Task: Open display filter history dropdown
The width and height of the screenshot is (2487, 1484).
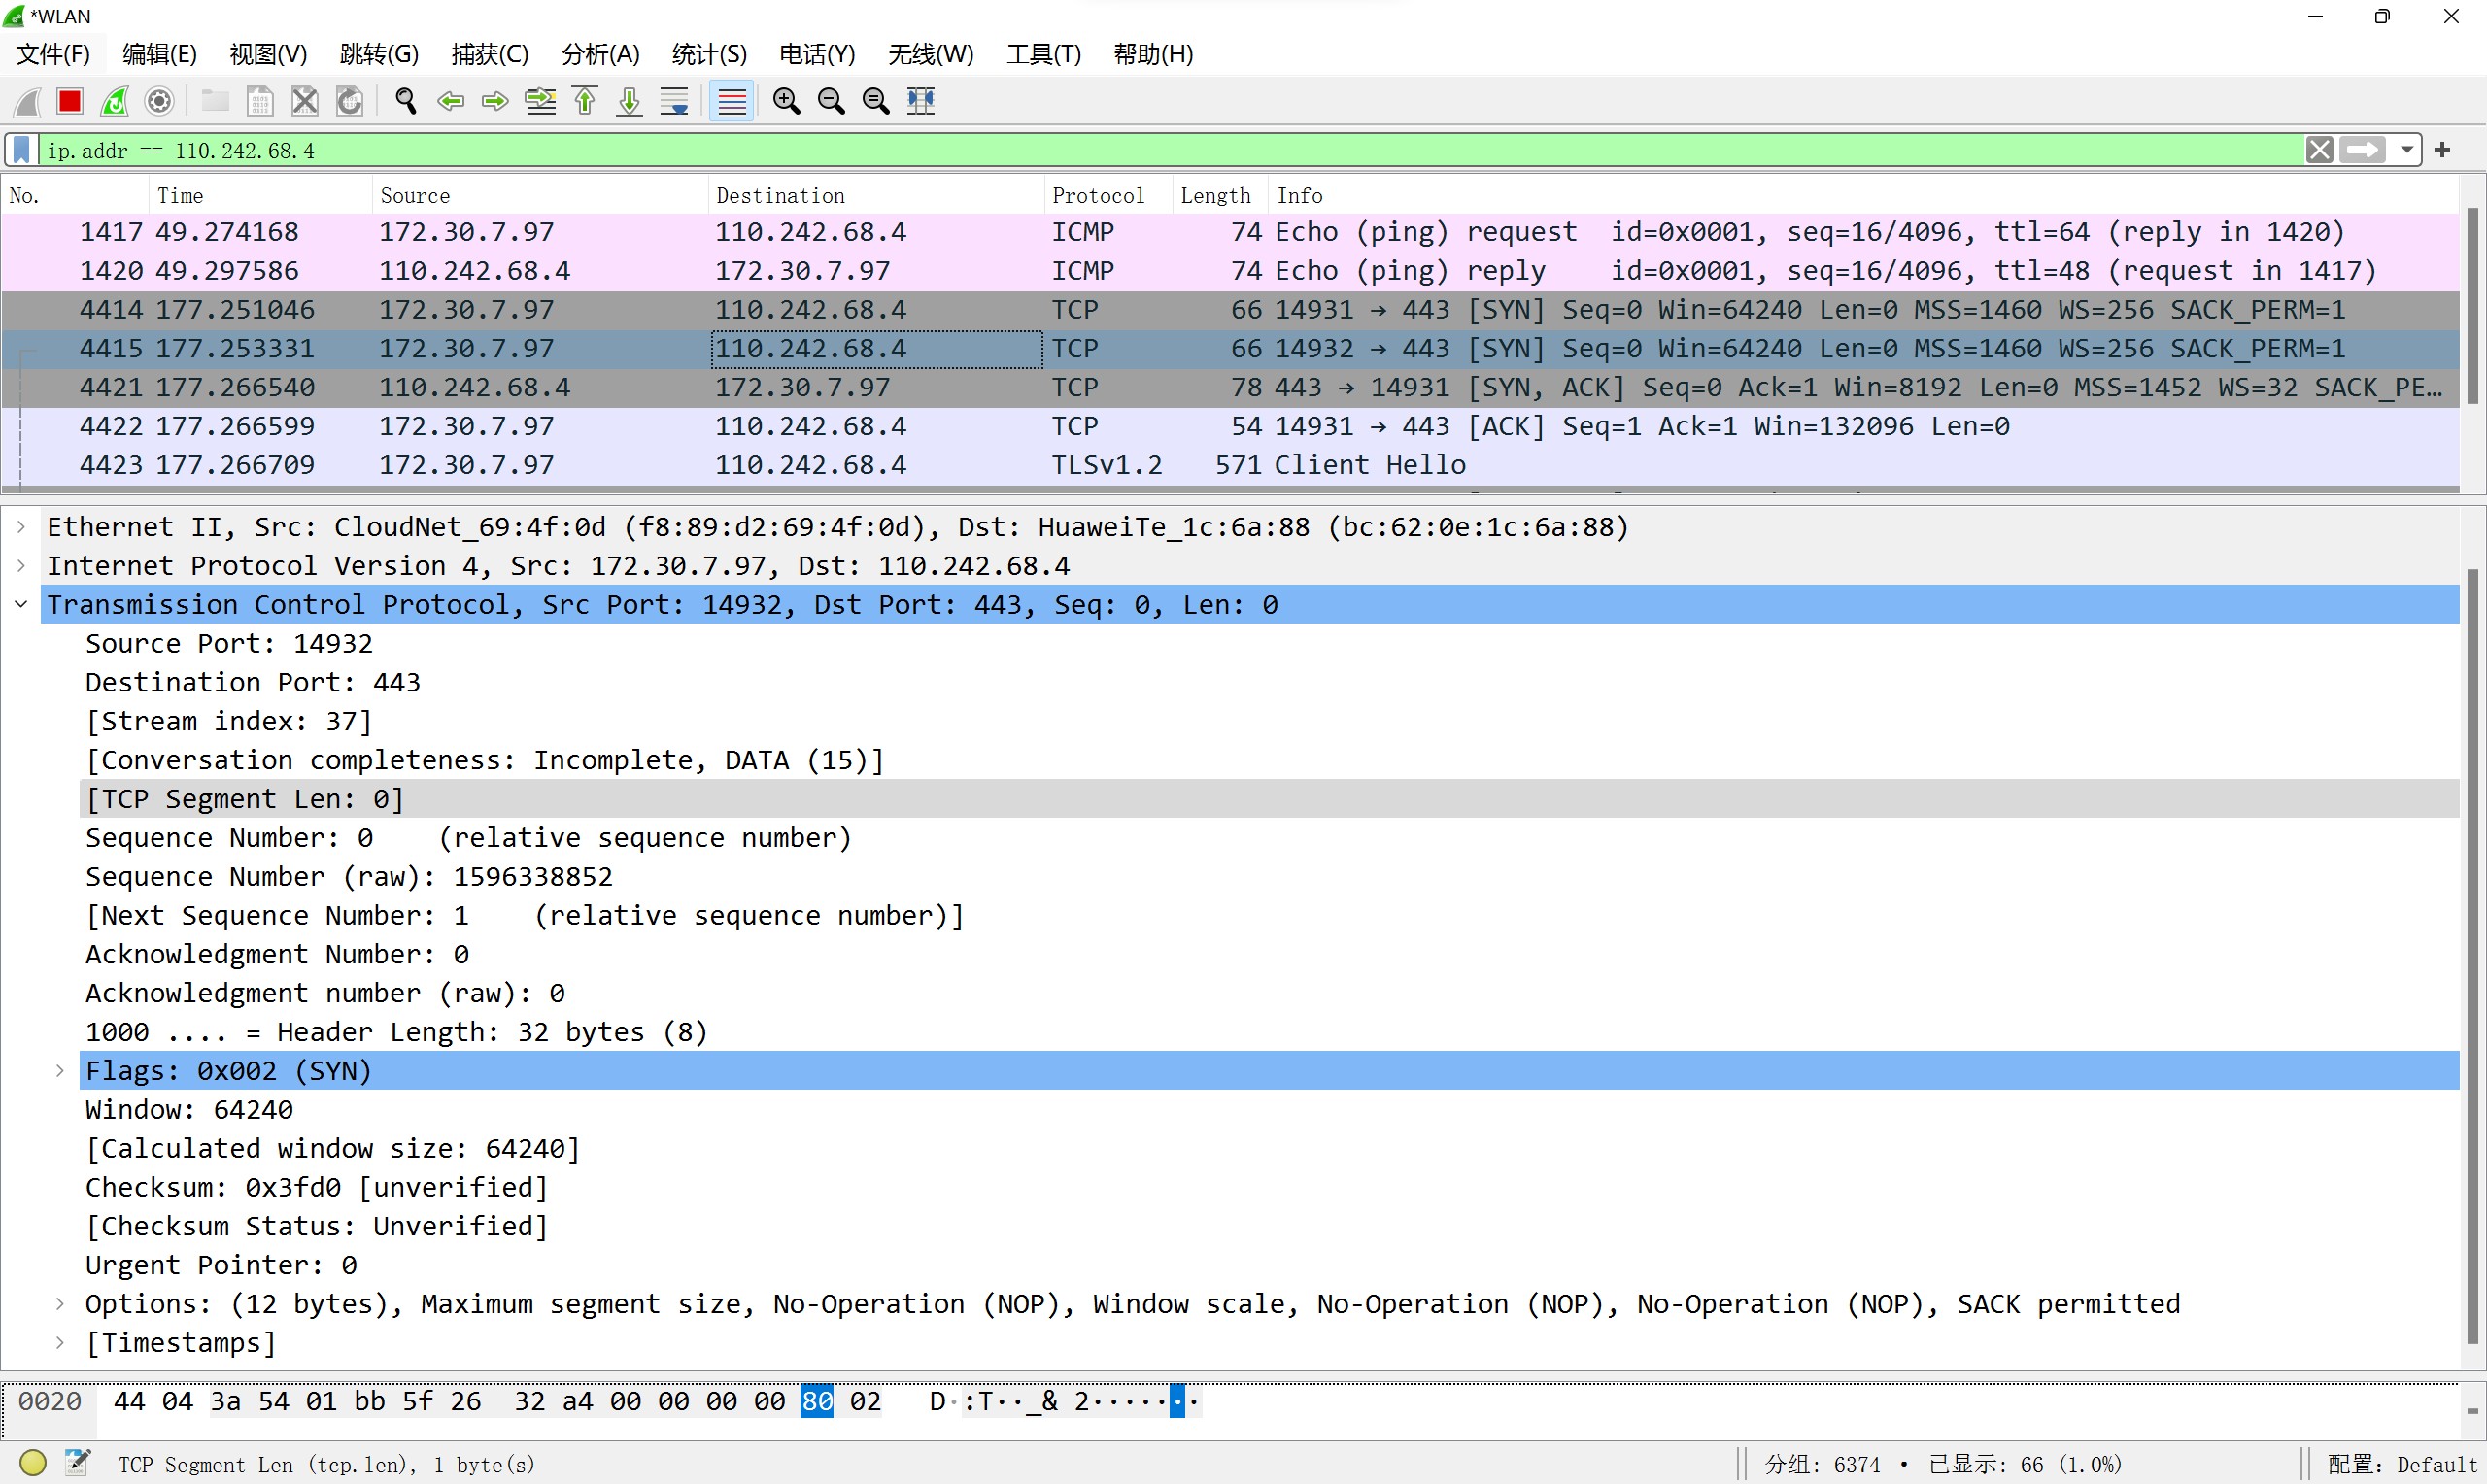Action: [2407, 150]
